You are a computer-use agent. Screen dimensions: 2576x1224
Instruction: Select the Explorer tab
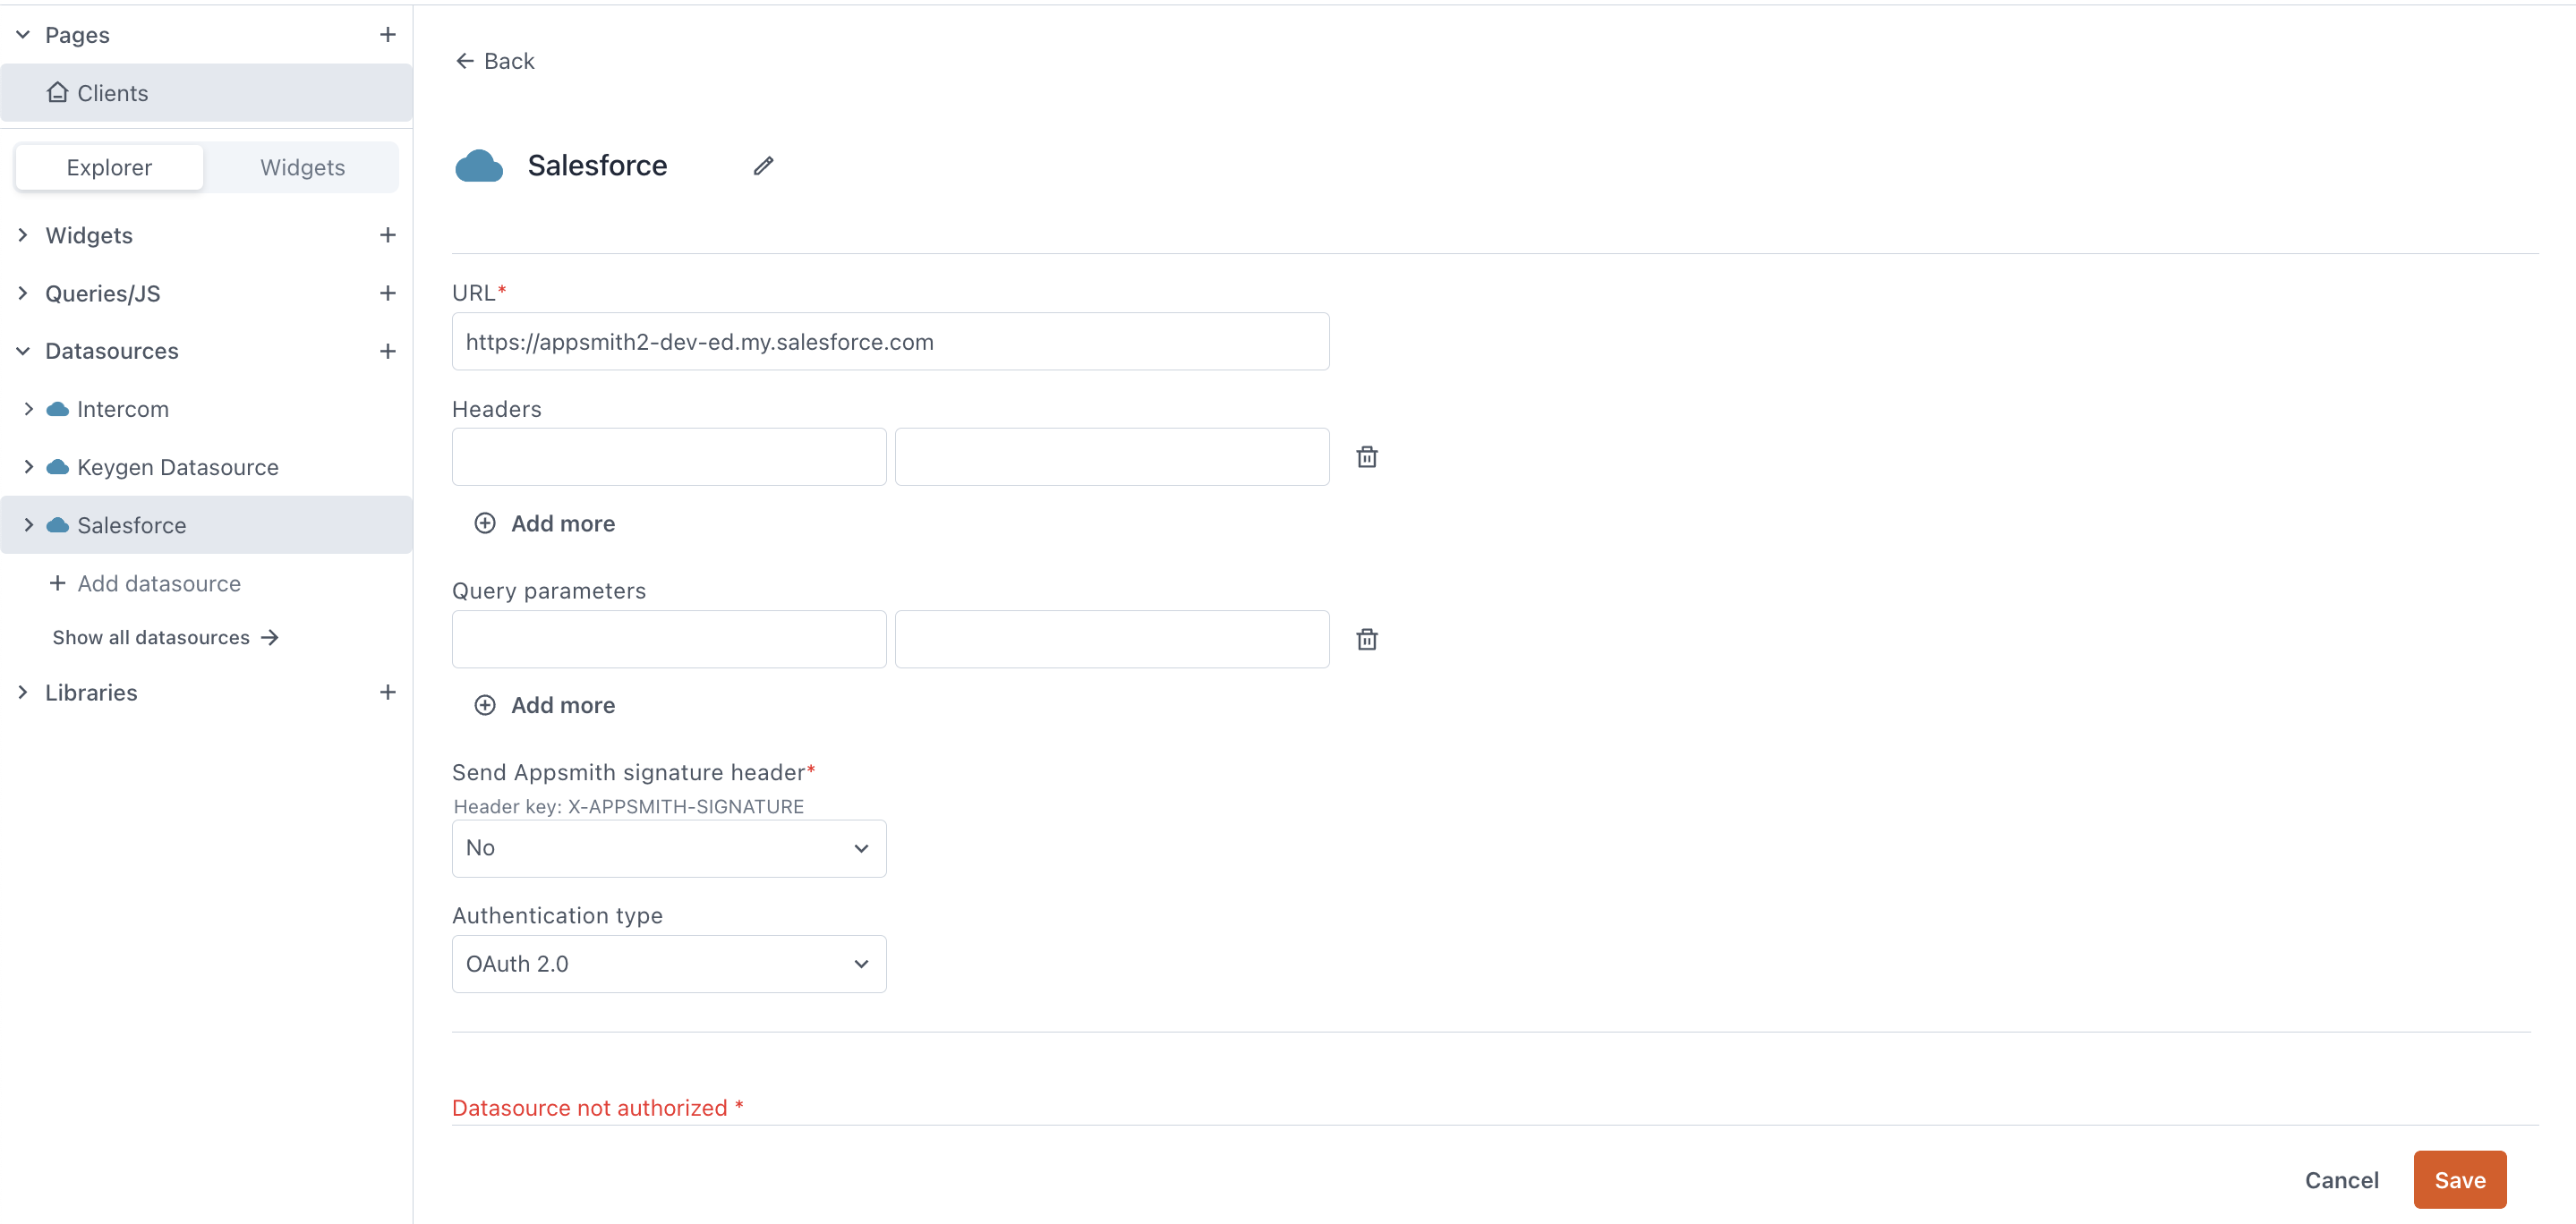click(109, 167)
